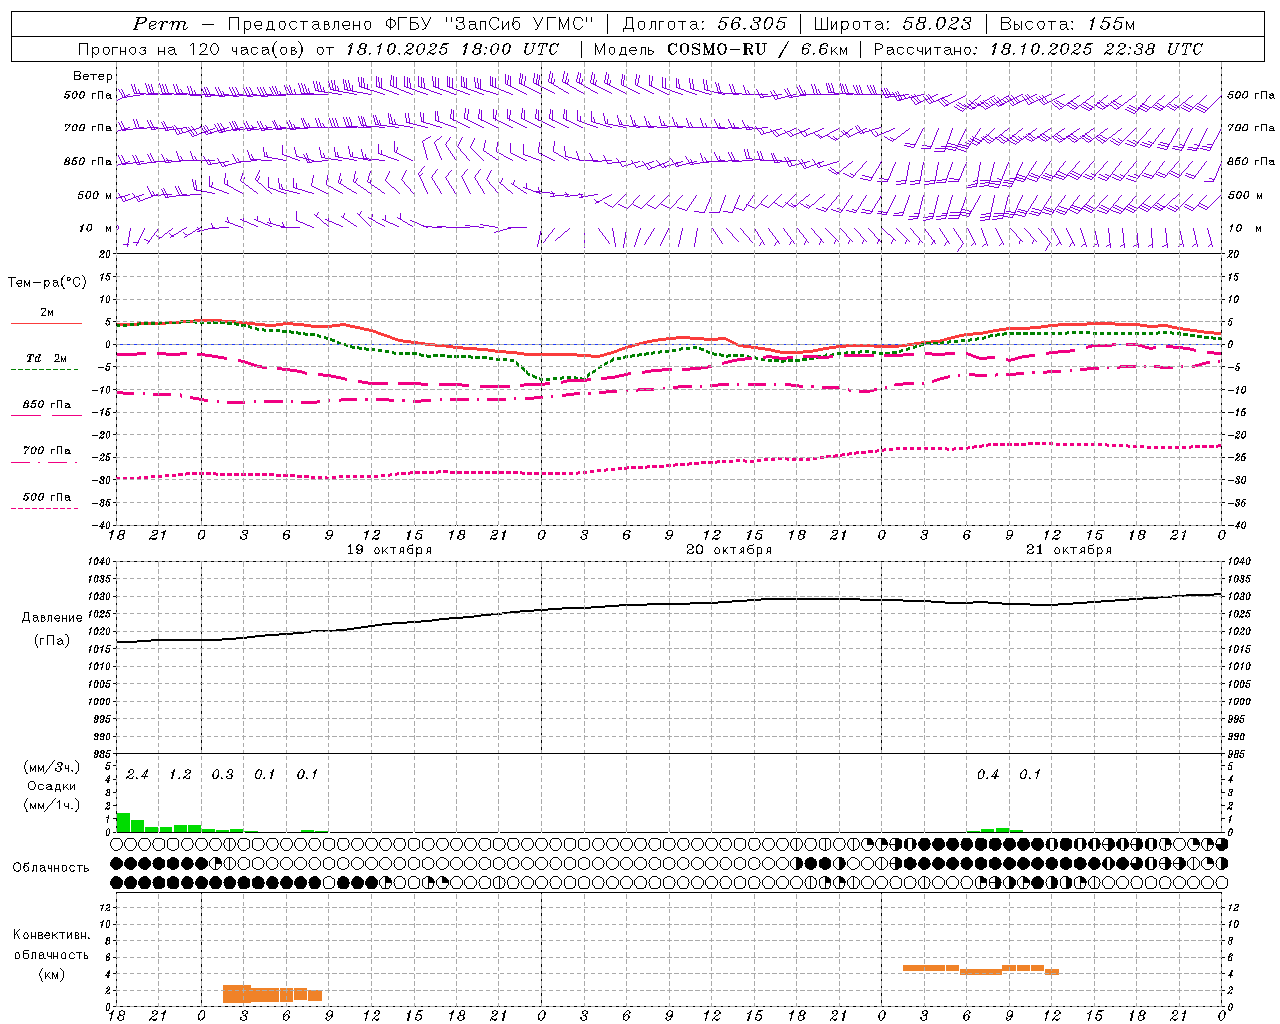Click the 'Облачность' cloudiness row label
The height and width of the screenshot is (1024, 1280).
pyautogui.click(x=51, y=868)
